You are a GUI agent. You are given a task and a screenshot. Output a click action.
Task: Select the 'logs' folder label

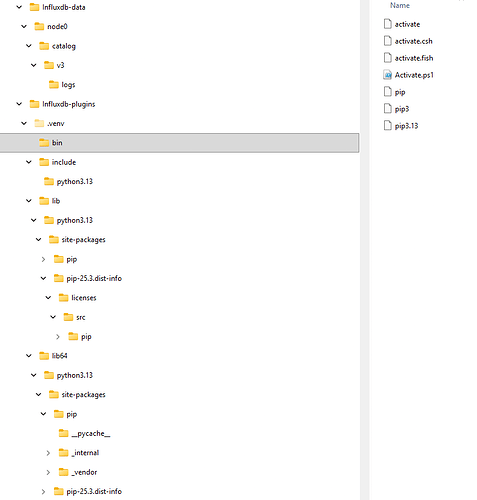(68, 85)
